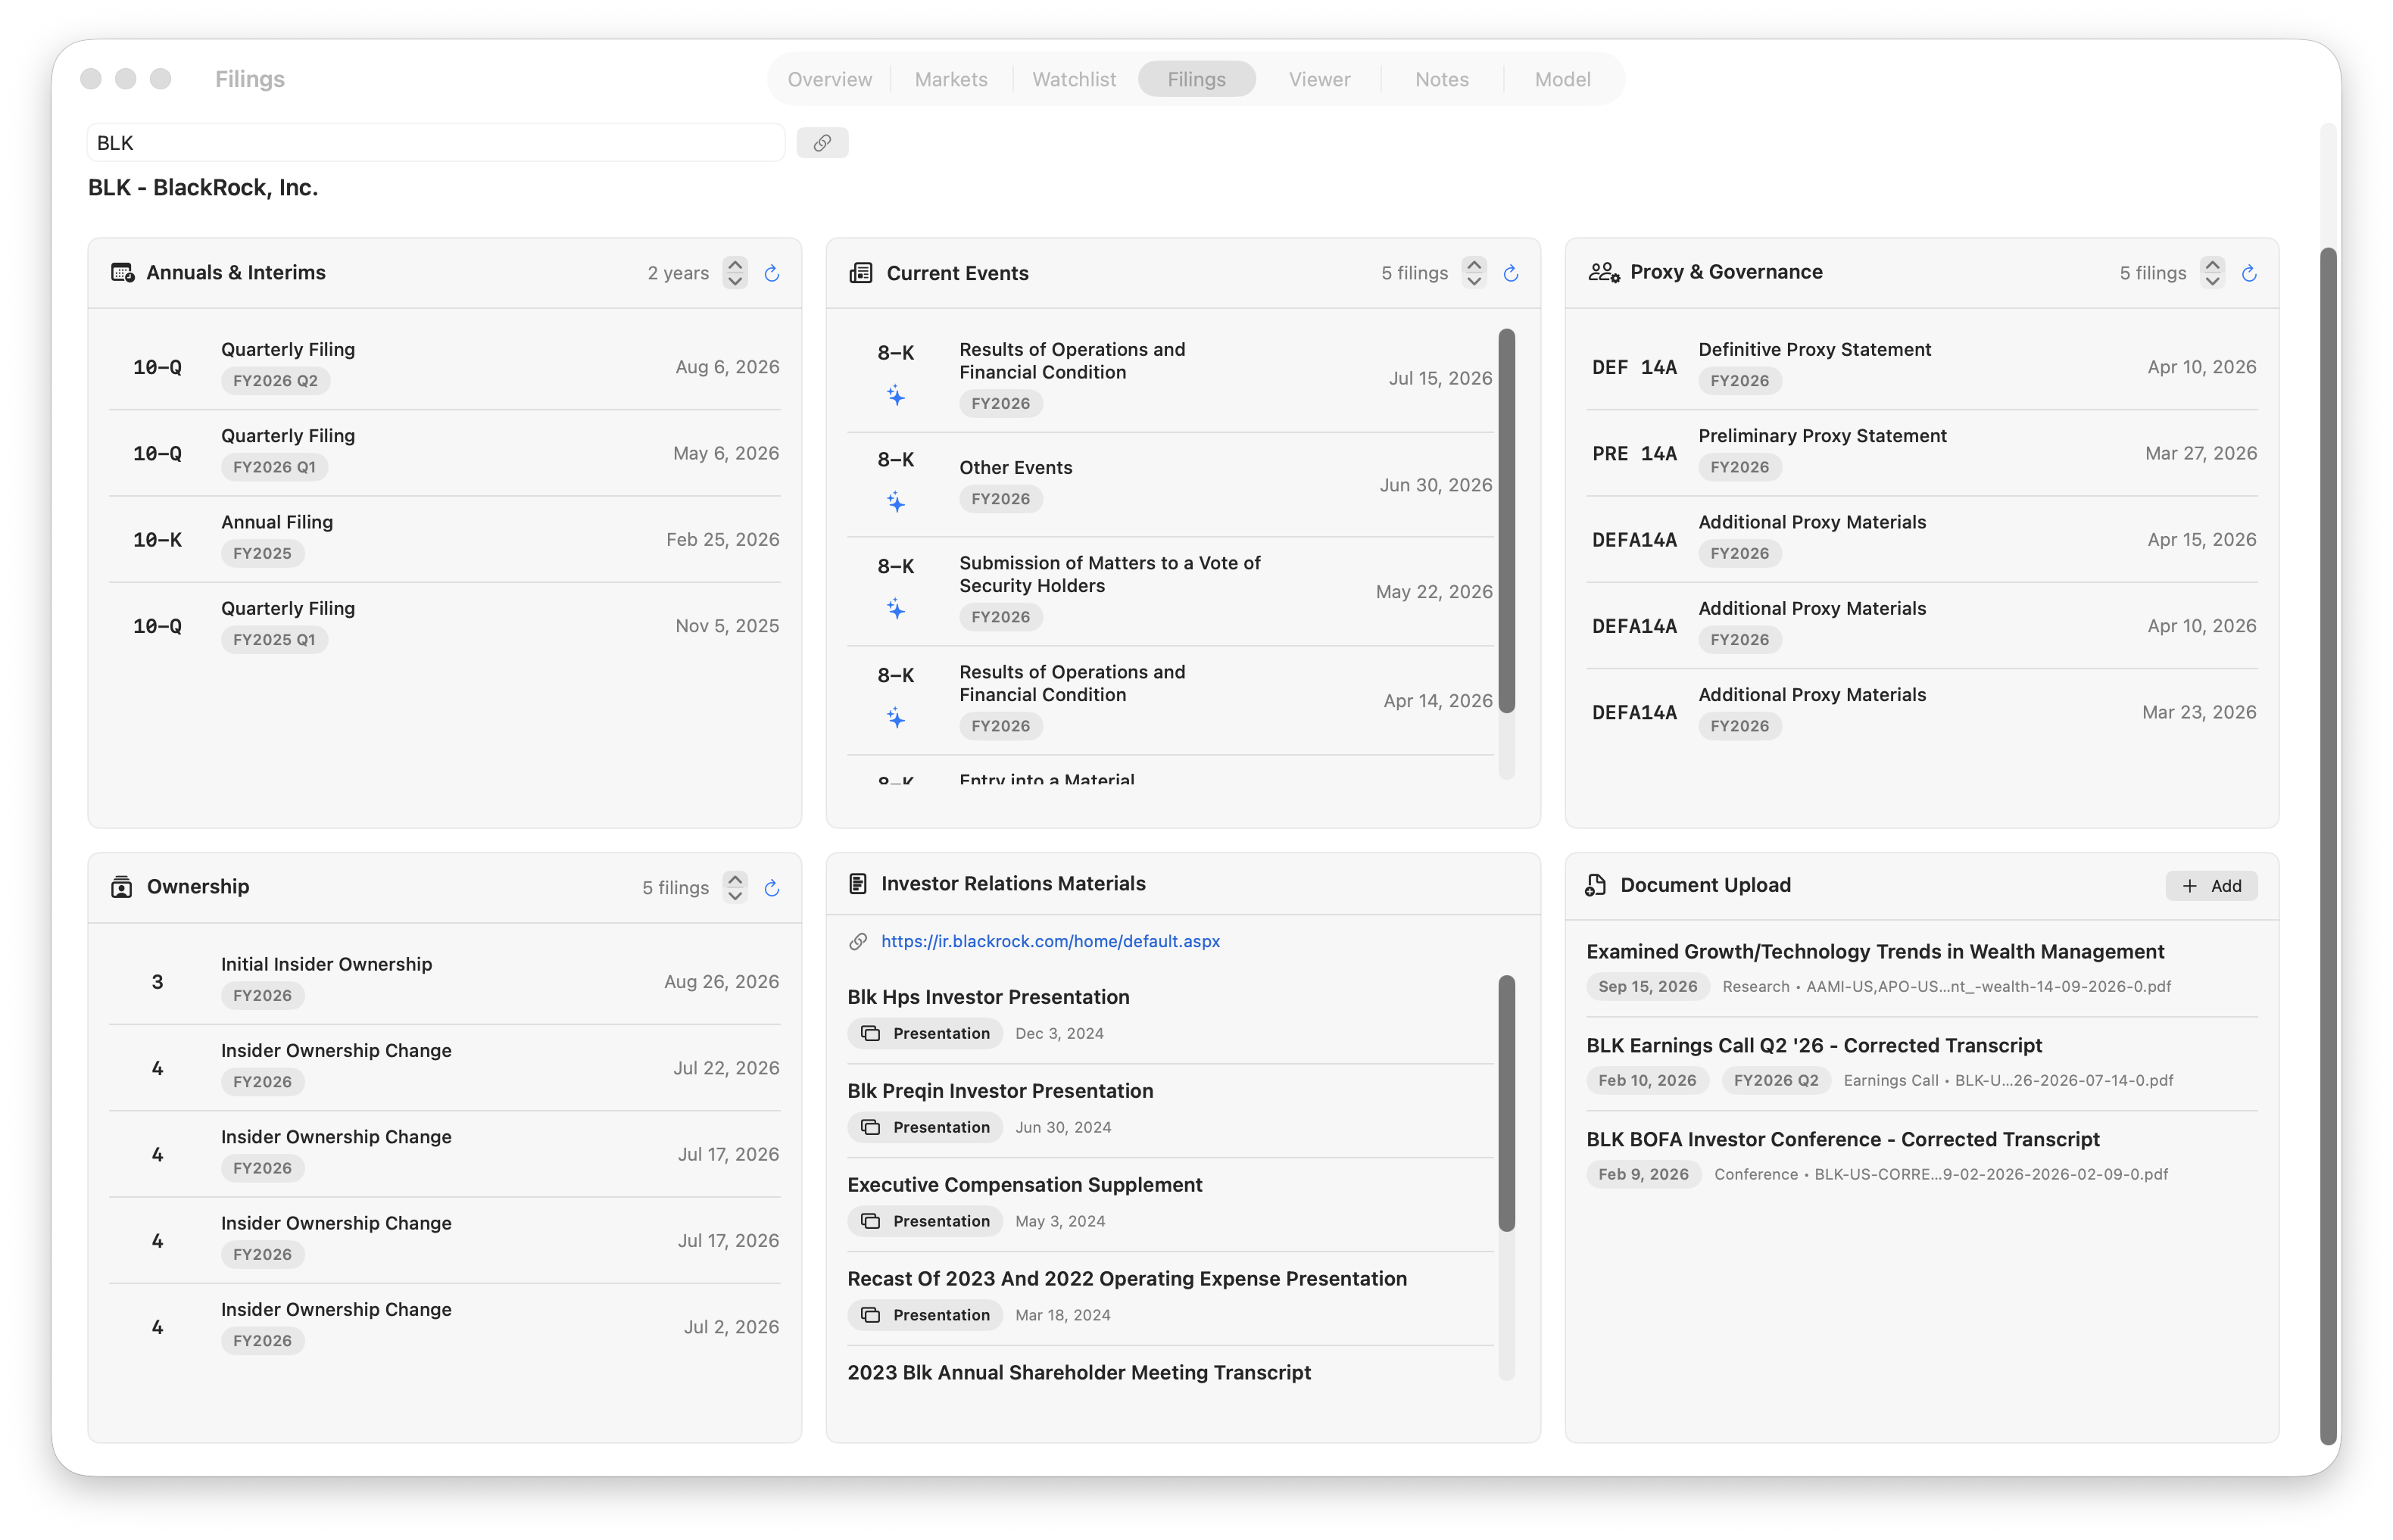Viewport: 2393px width, 1540px height.
Task: Open Form 3 Initial Insider Ownership filing
Action: pyautogui.click(x=445, y=981)
